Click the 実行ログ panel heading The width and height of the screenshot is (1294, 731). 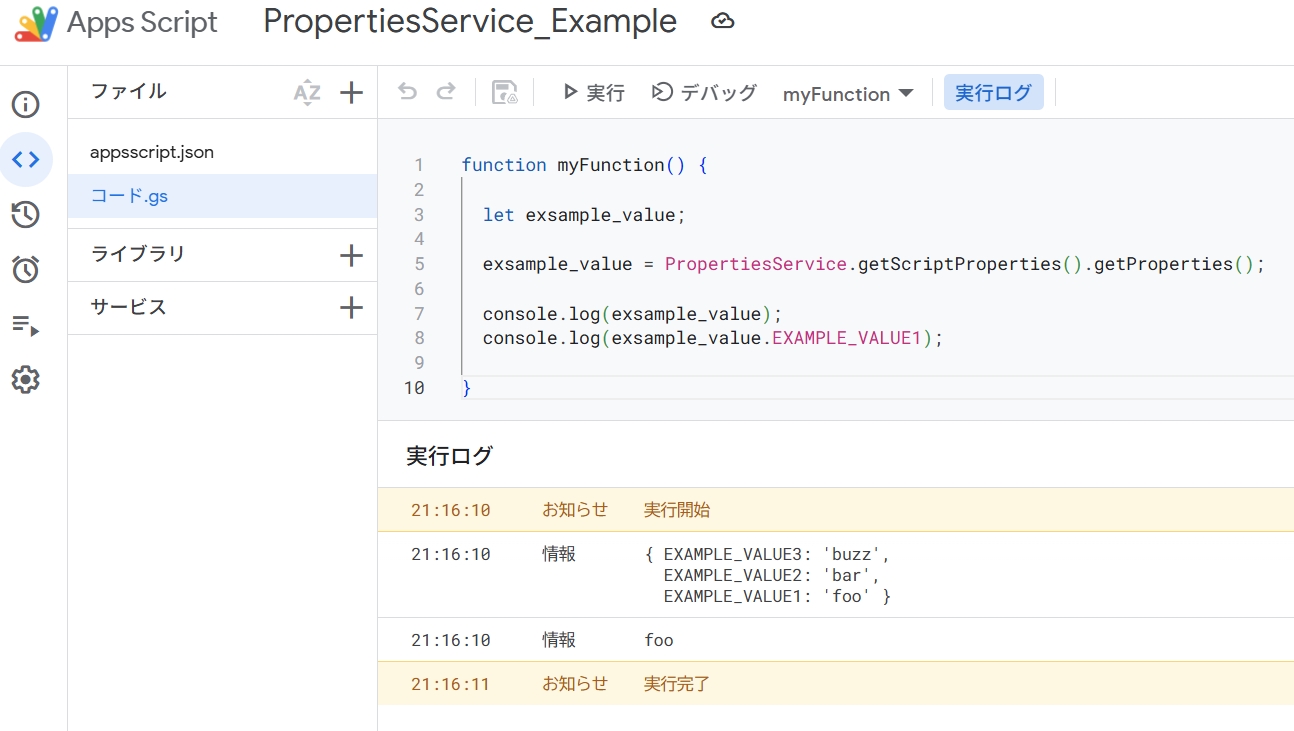(x=449, y=457)
